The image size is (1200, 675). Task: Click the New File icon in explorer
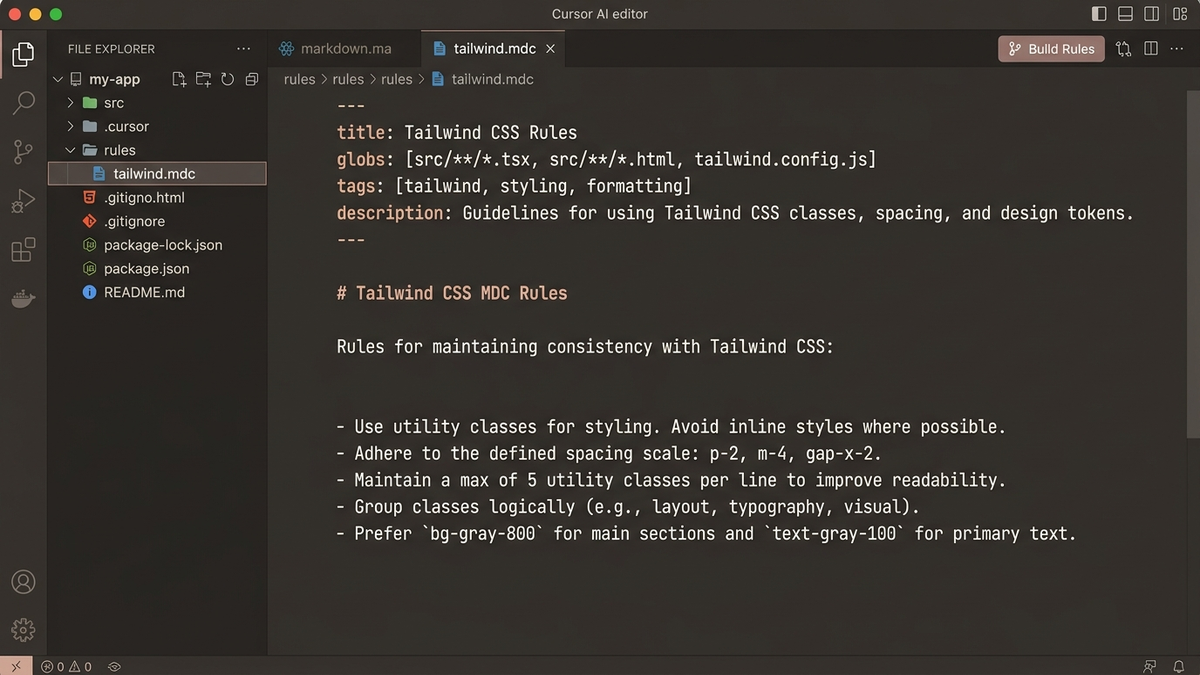pos(180,79)
